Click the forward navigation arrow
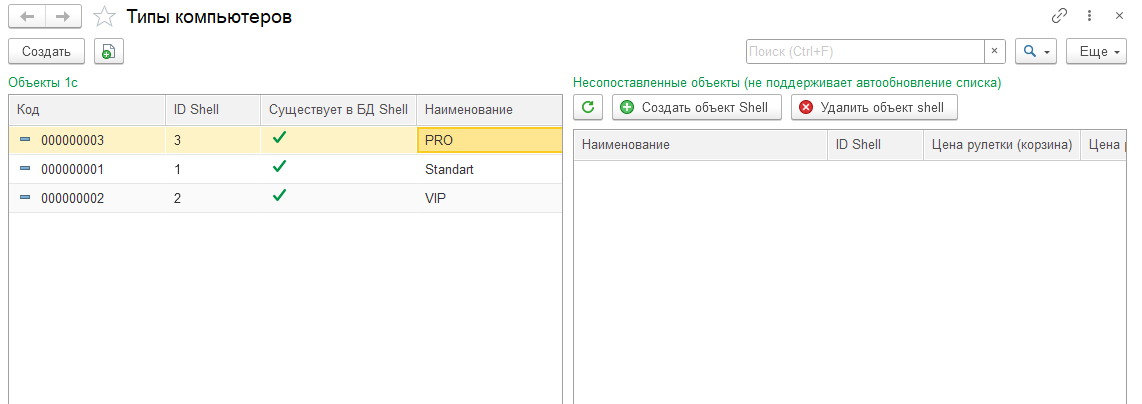This screenshot has height=404, width=1142. click(63, 16)
